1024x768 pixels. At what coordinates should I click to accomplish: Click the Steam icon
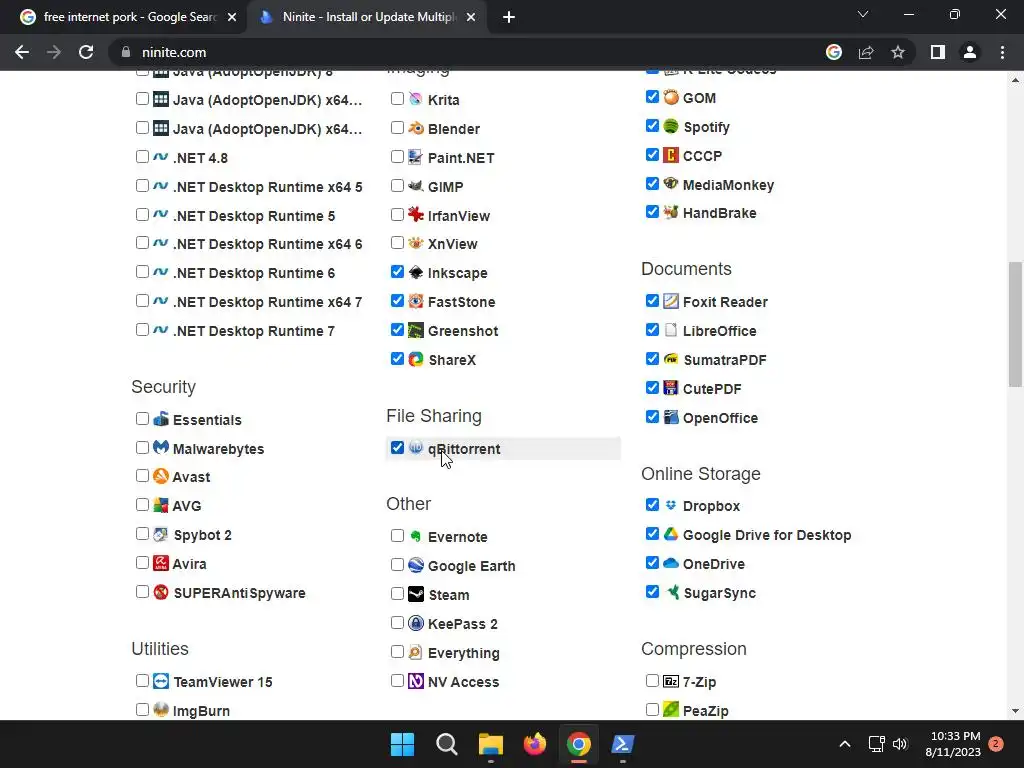click(x=416, y=594)
